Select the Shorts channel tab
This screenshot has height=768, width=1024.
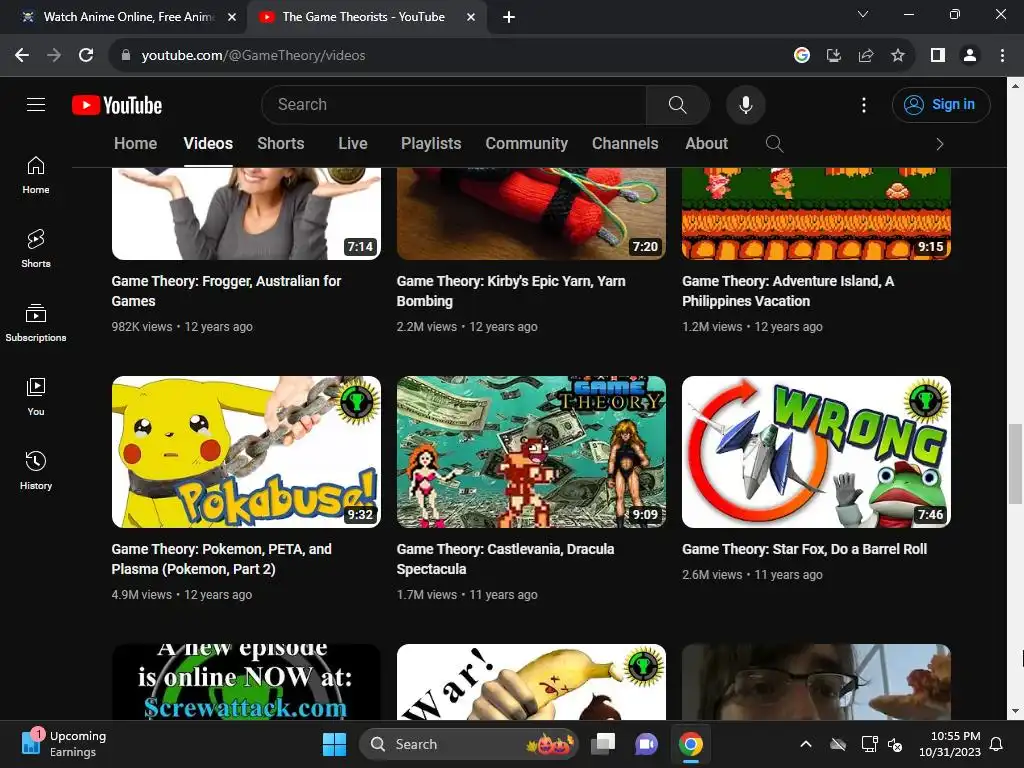(x=281, y=144)
